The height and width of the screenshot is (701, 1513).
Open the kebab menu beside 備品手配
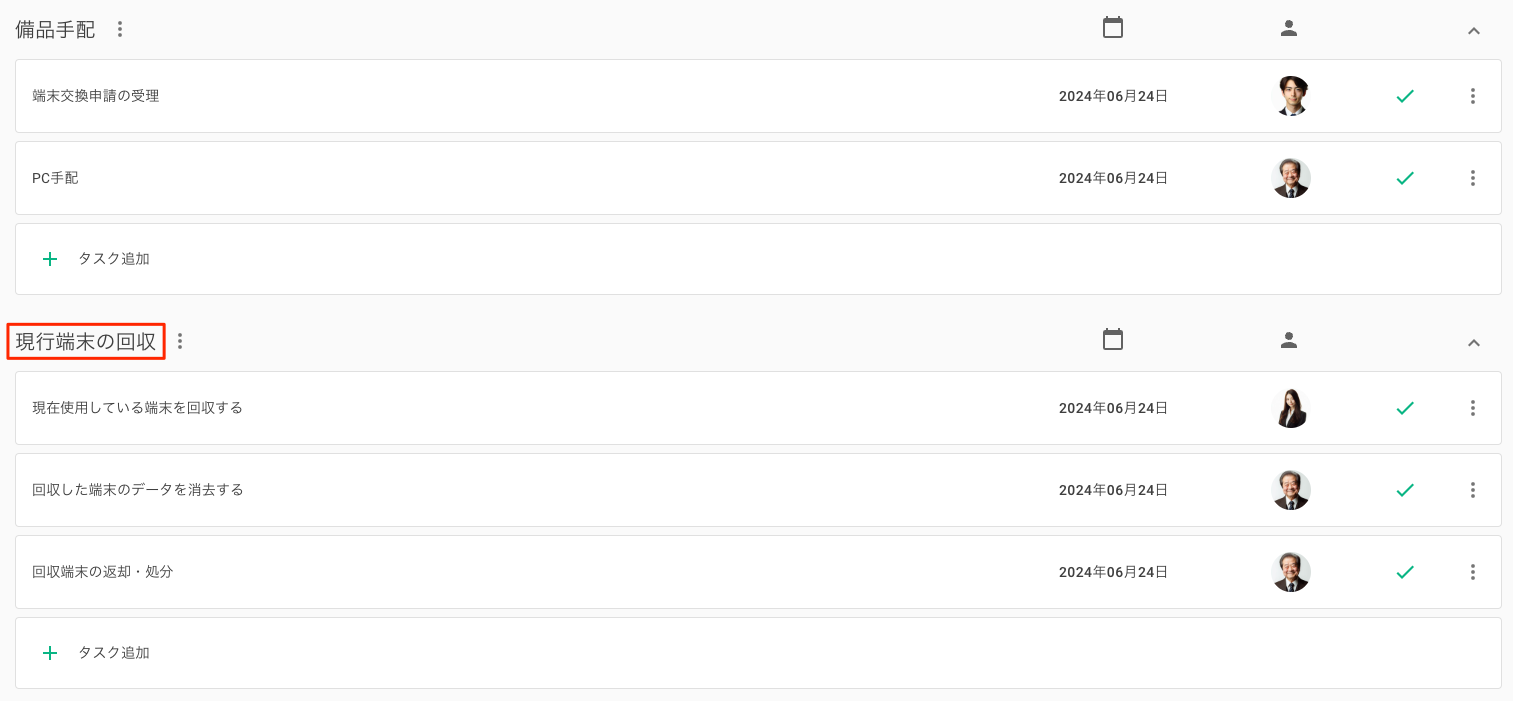[x=120, y=29]
